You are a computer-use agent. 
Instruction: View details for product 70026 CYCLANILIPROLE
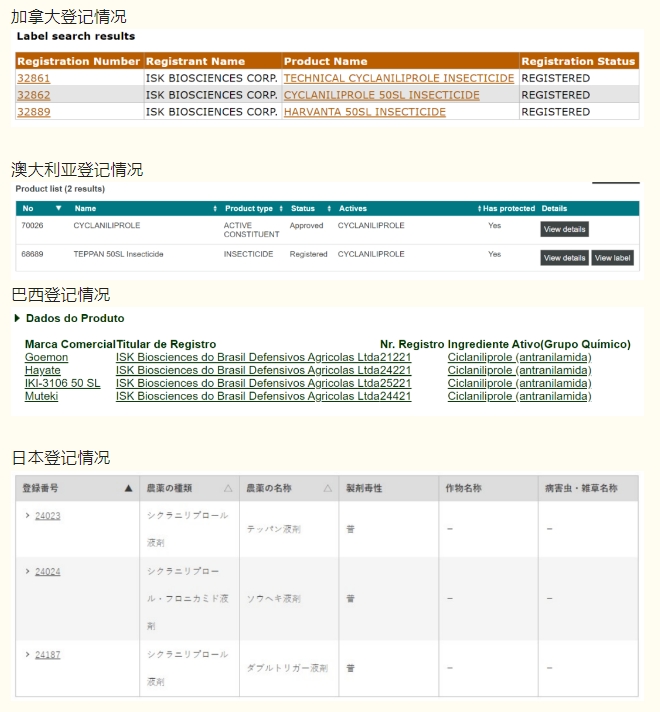(x=564, y=229)
